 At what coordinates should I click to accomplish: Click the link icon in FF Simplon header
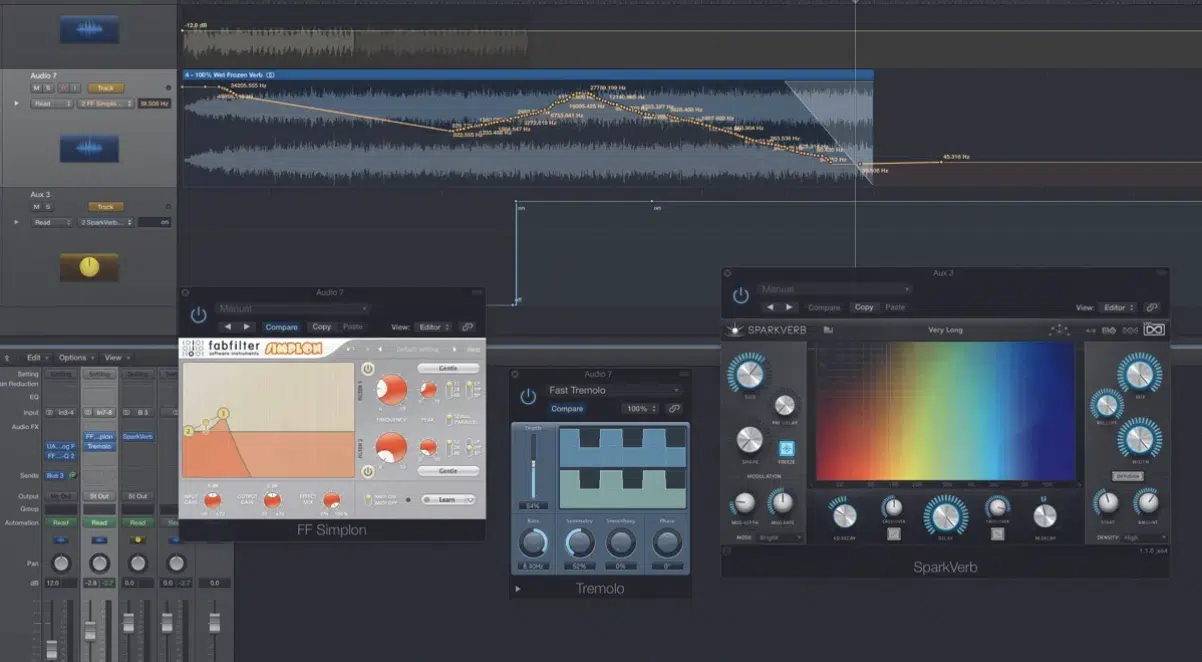(x=467, y=327)
